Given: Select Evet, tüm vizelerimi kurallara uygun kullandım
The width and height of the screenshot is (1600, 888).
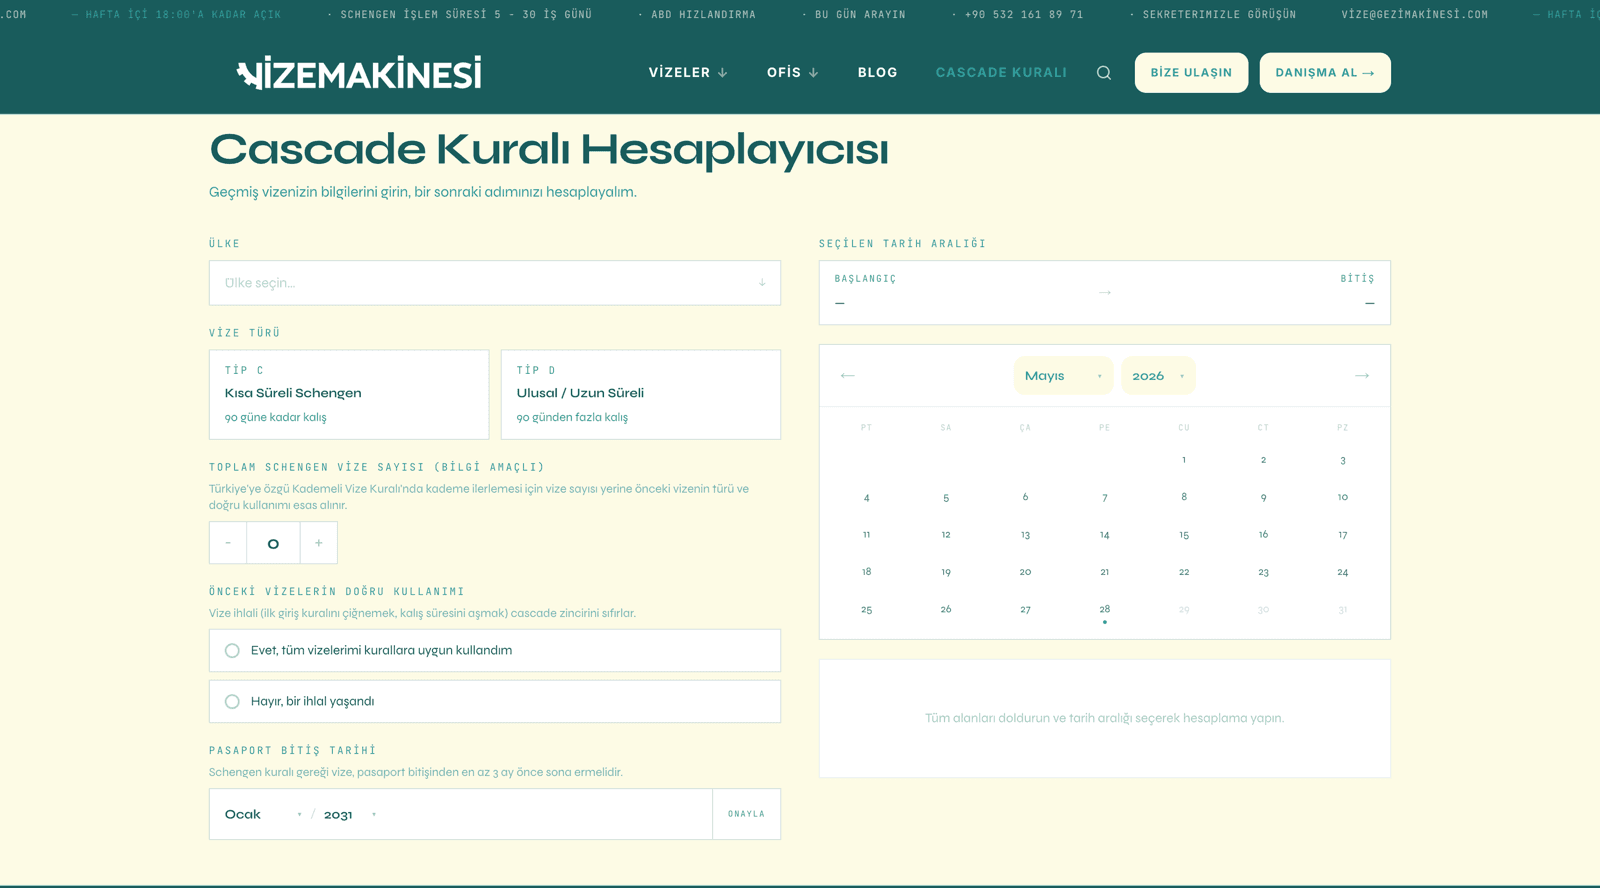Looking at the screenshot, I should pos(495,650).
